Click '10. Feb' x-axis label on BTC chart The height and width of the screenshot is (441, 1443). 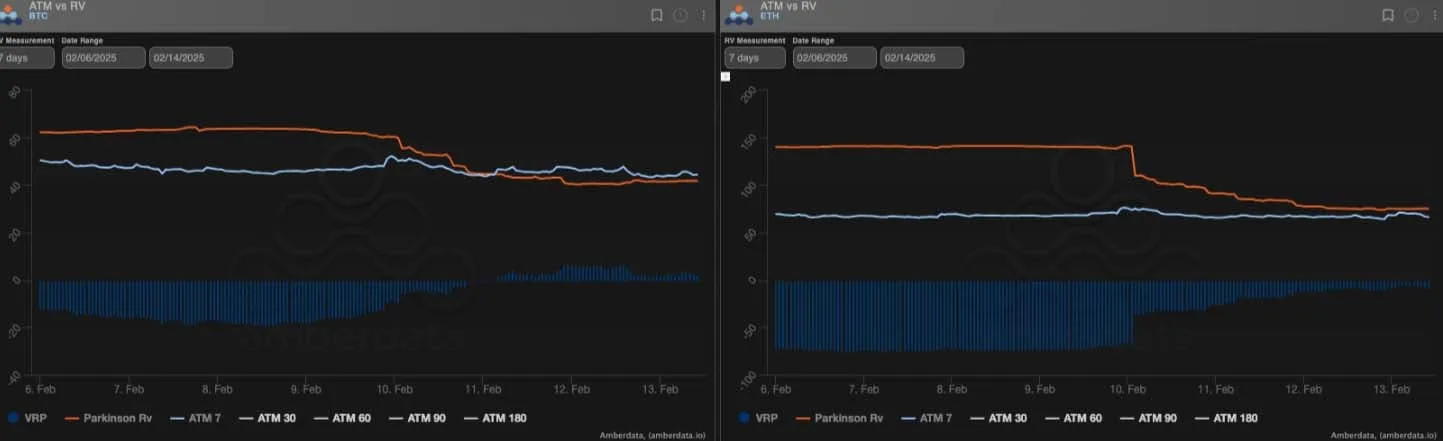395,388
